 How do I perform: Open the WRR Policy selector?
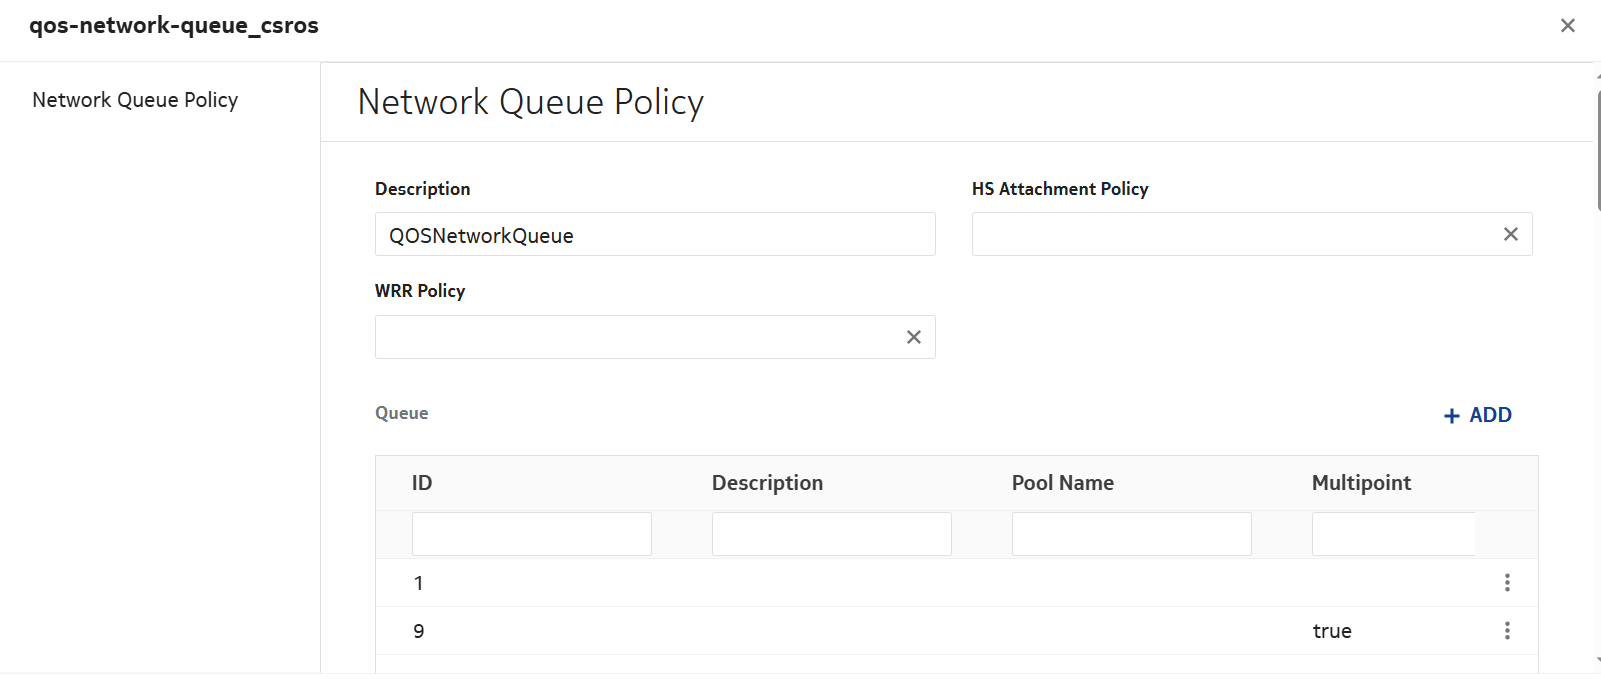(x=635, y=337)
